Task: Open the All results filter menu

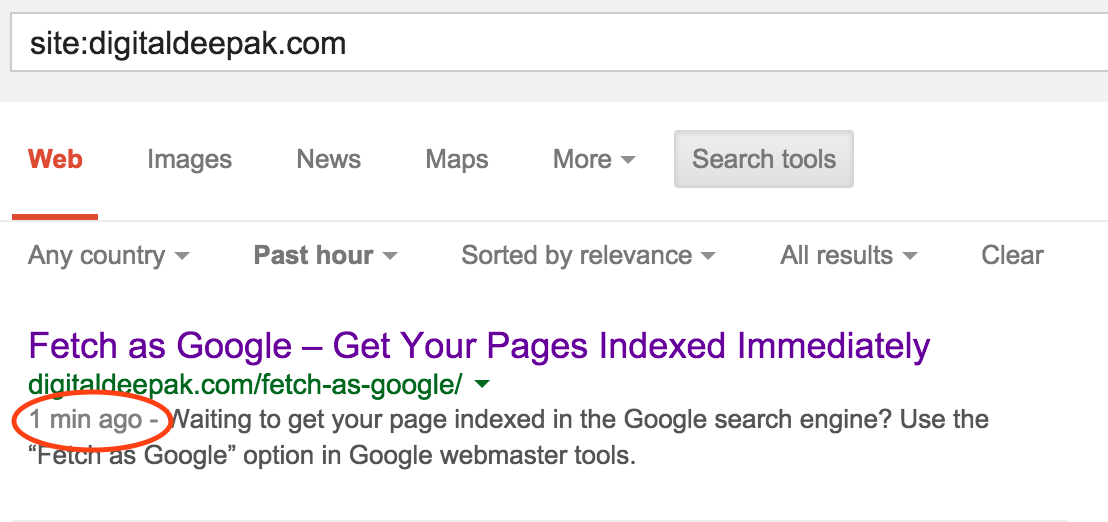Action: coord(849,255)
